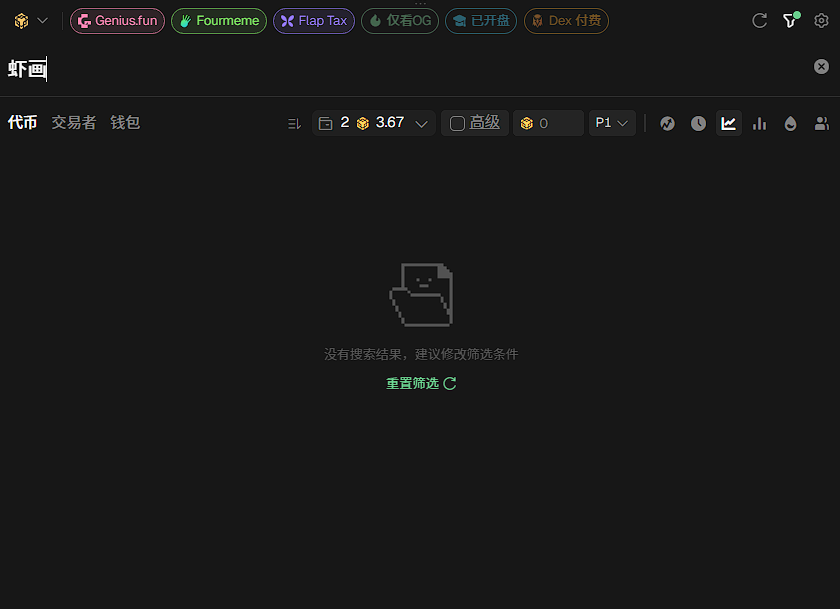Screen dimensions: 840x609
Task: Open the BNB chain selector dropdown
Action: (31, 21)
